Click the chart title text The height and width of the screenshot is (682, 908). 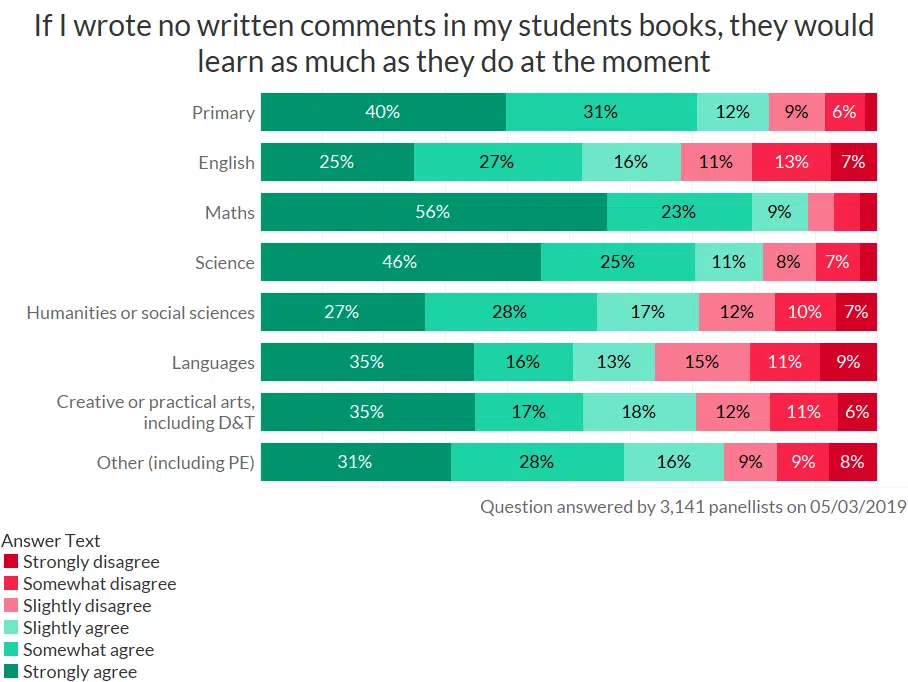coord(454,43)
